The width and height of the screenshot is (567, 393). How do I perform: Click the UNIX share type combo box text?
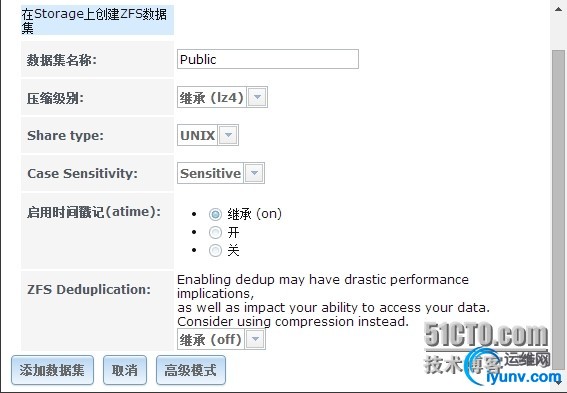[197, 135]
